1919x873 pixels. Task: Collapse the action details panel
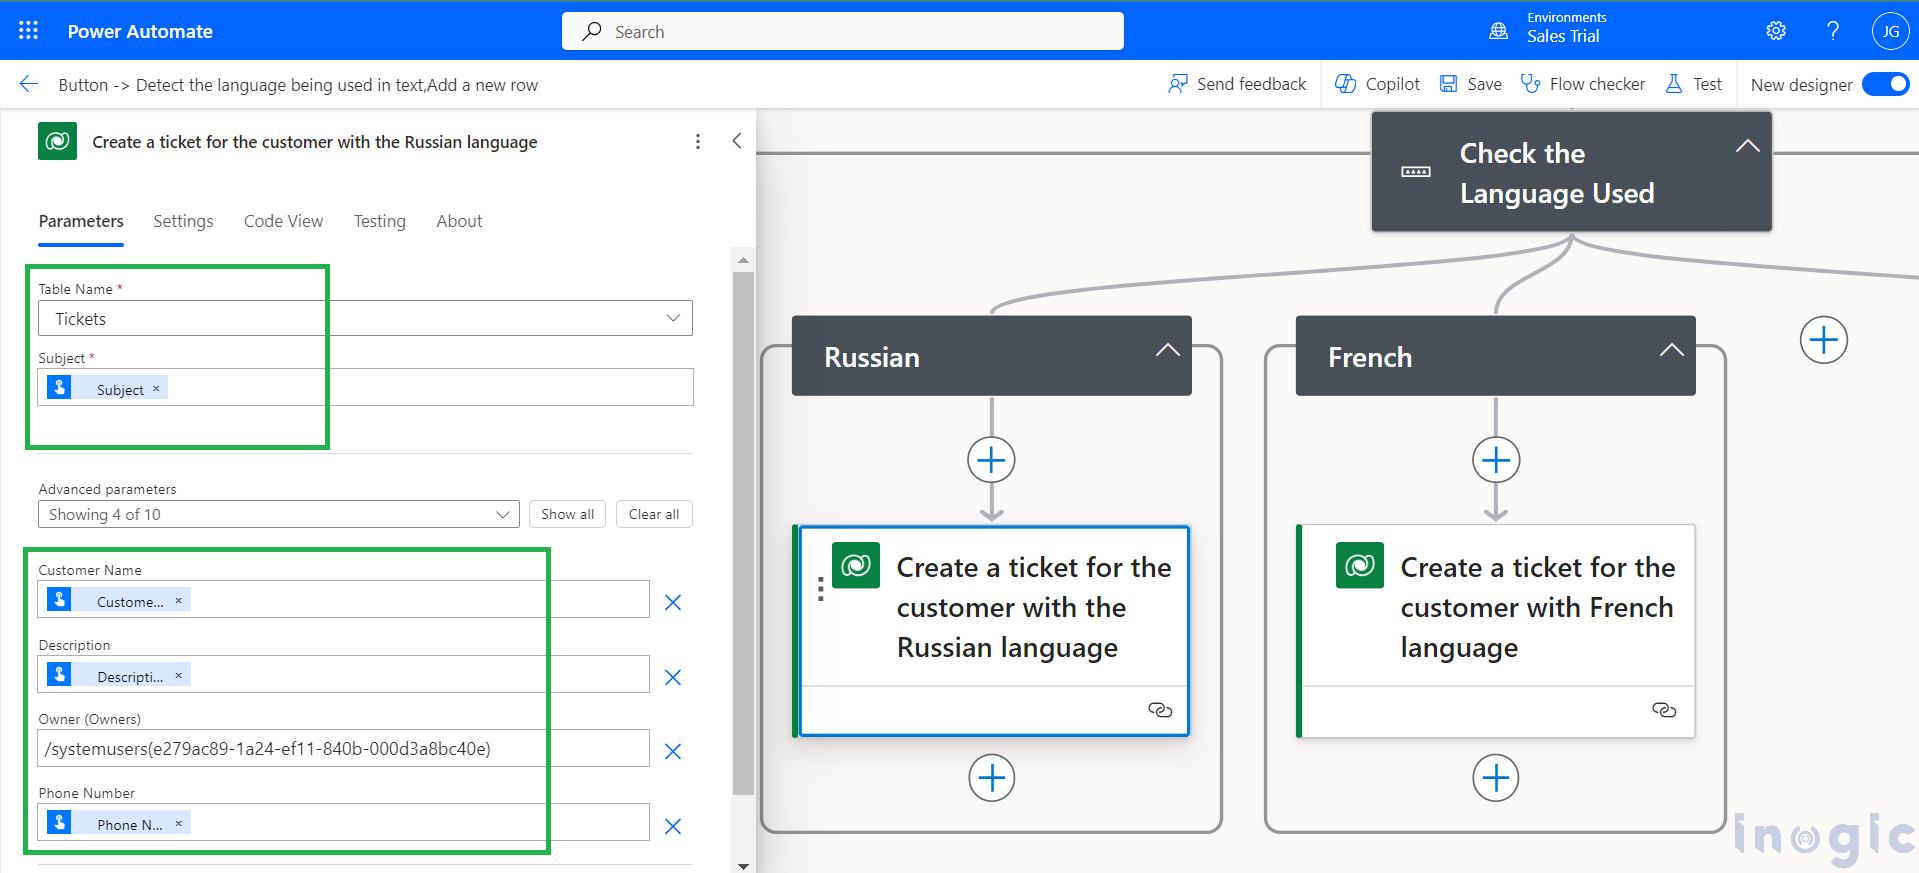pos(737,141)
